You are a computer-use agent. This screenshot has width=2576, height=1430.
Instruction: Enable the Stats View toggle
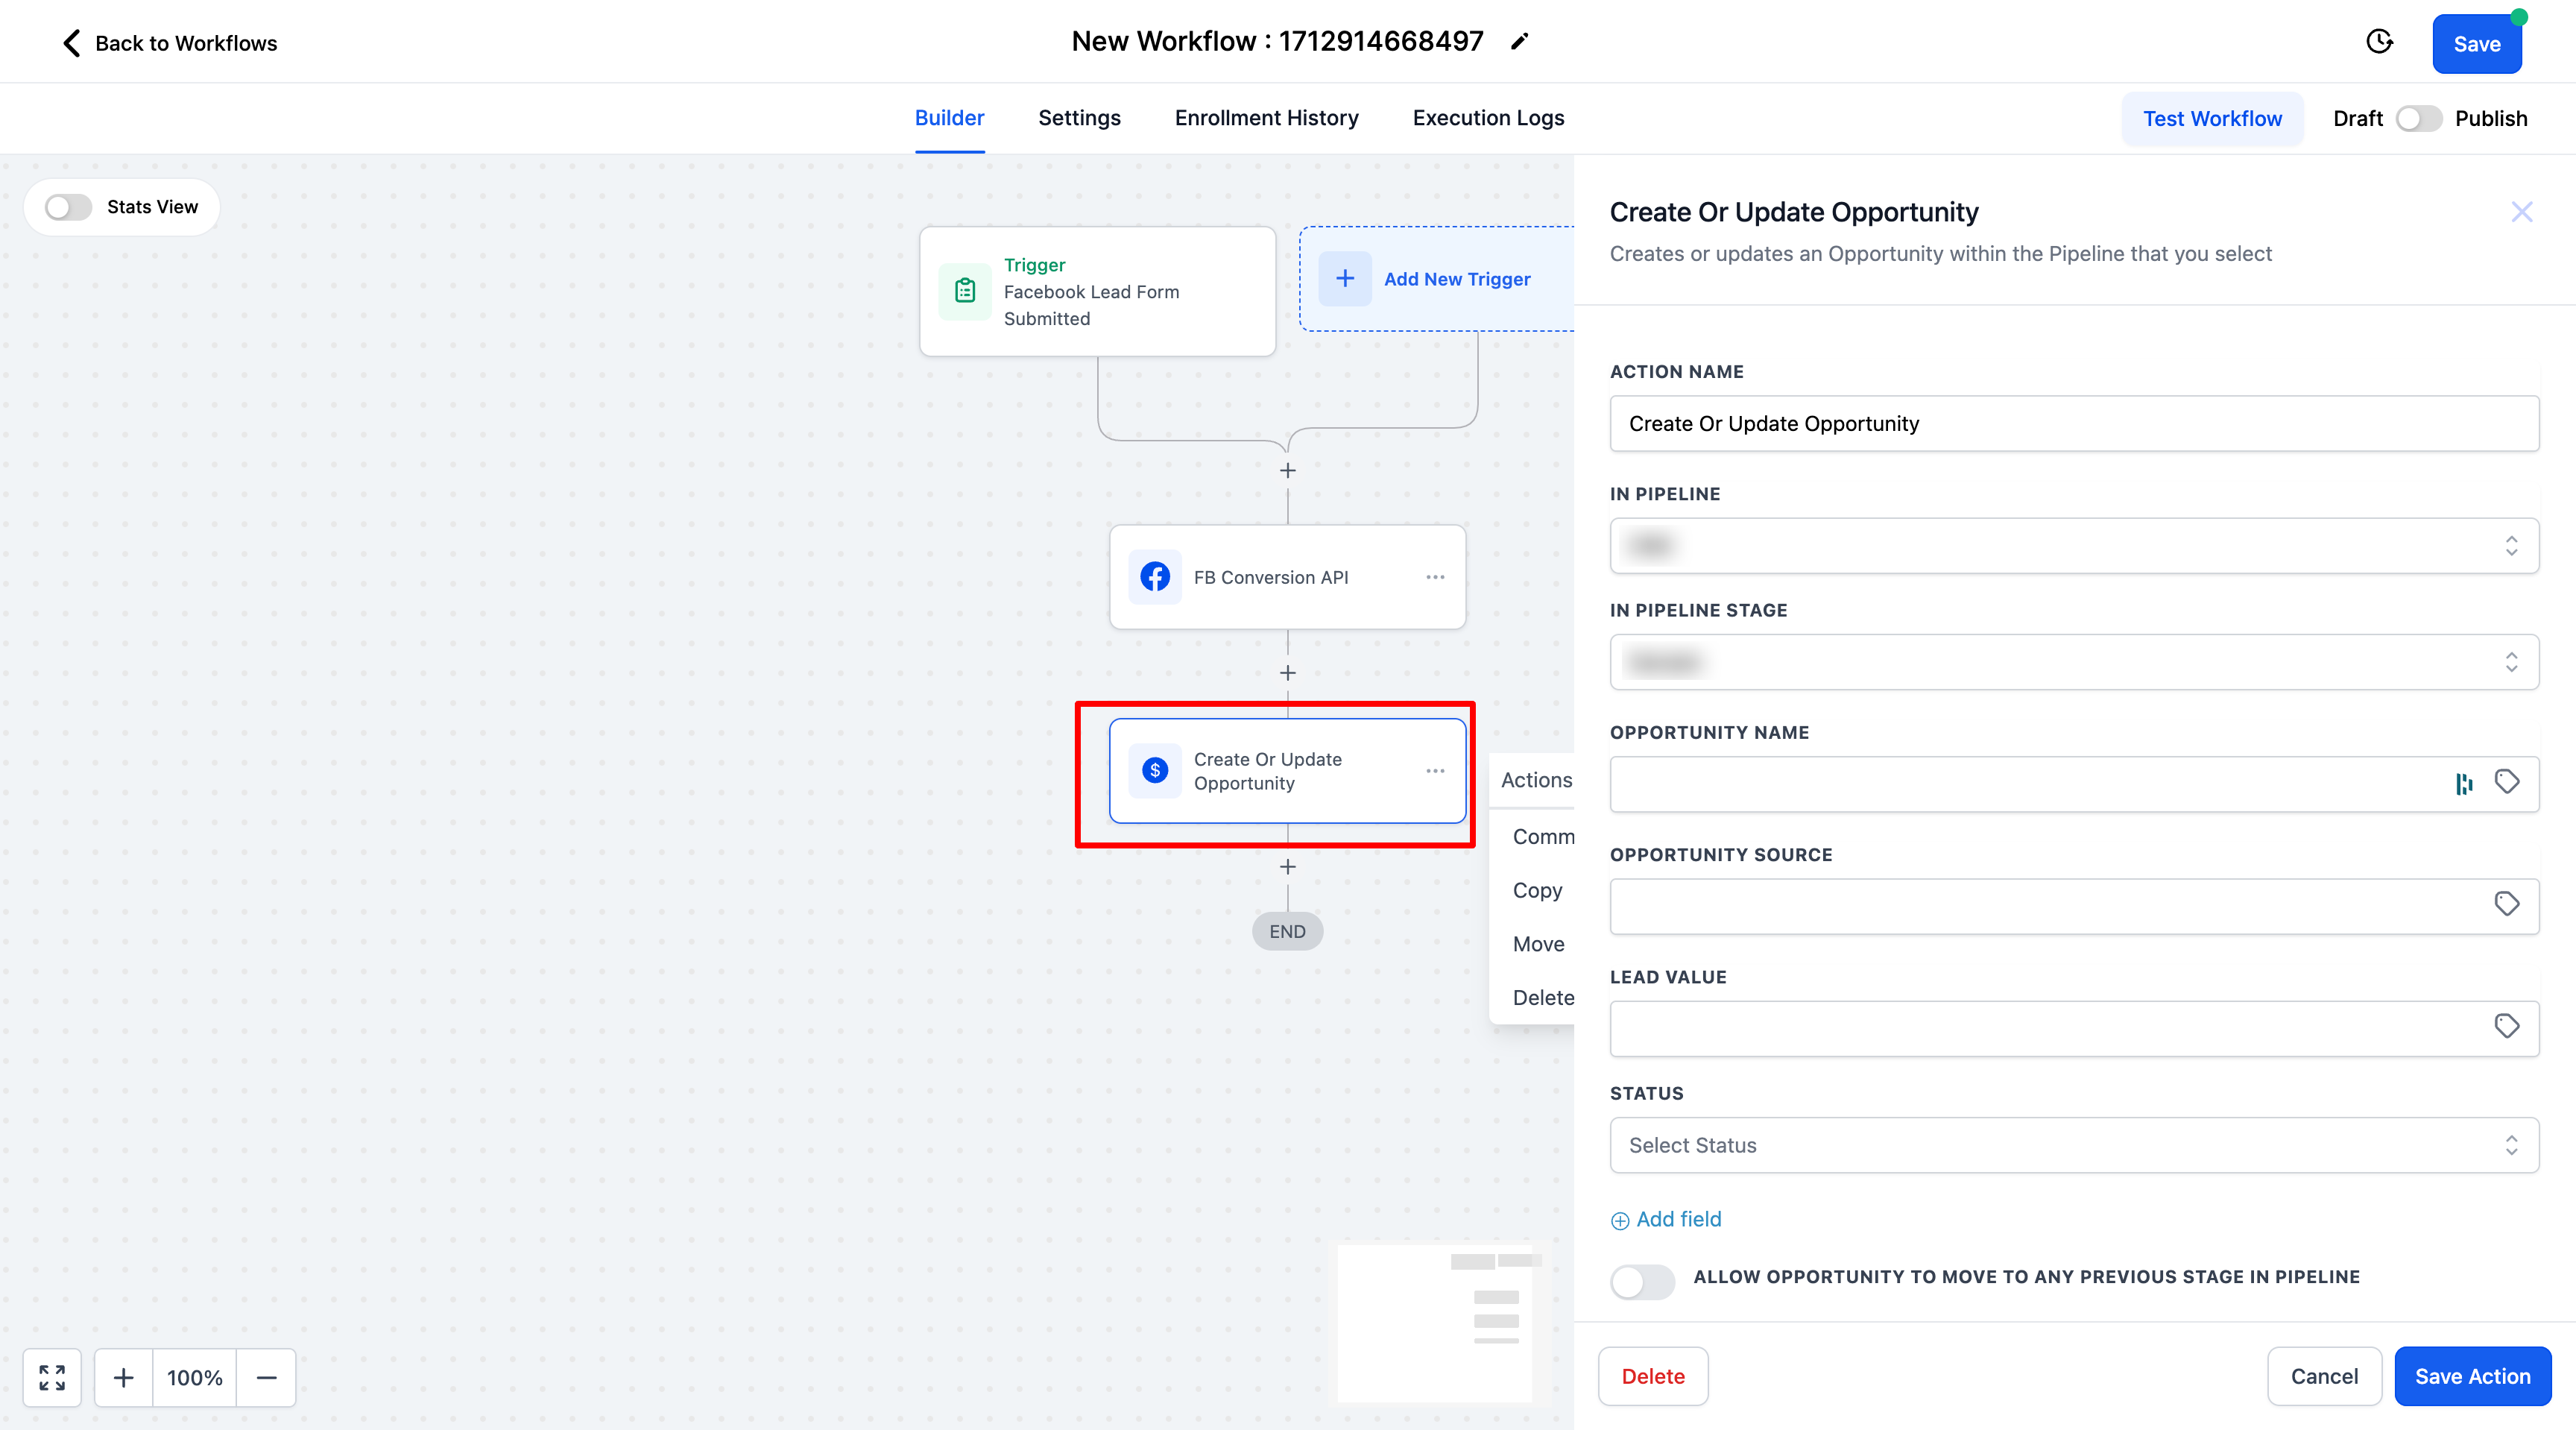click(x=69, y=207)
